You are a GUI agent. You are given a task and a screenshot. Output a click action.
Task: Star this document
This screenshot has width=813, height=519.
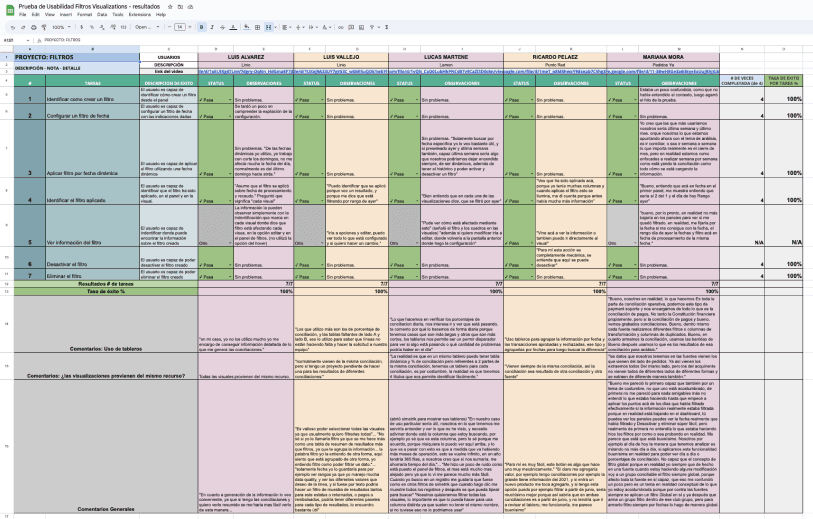coord(170,7)
